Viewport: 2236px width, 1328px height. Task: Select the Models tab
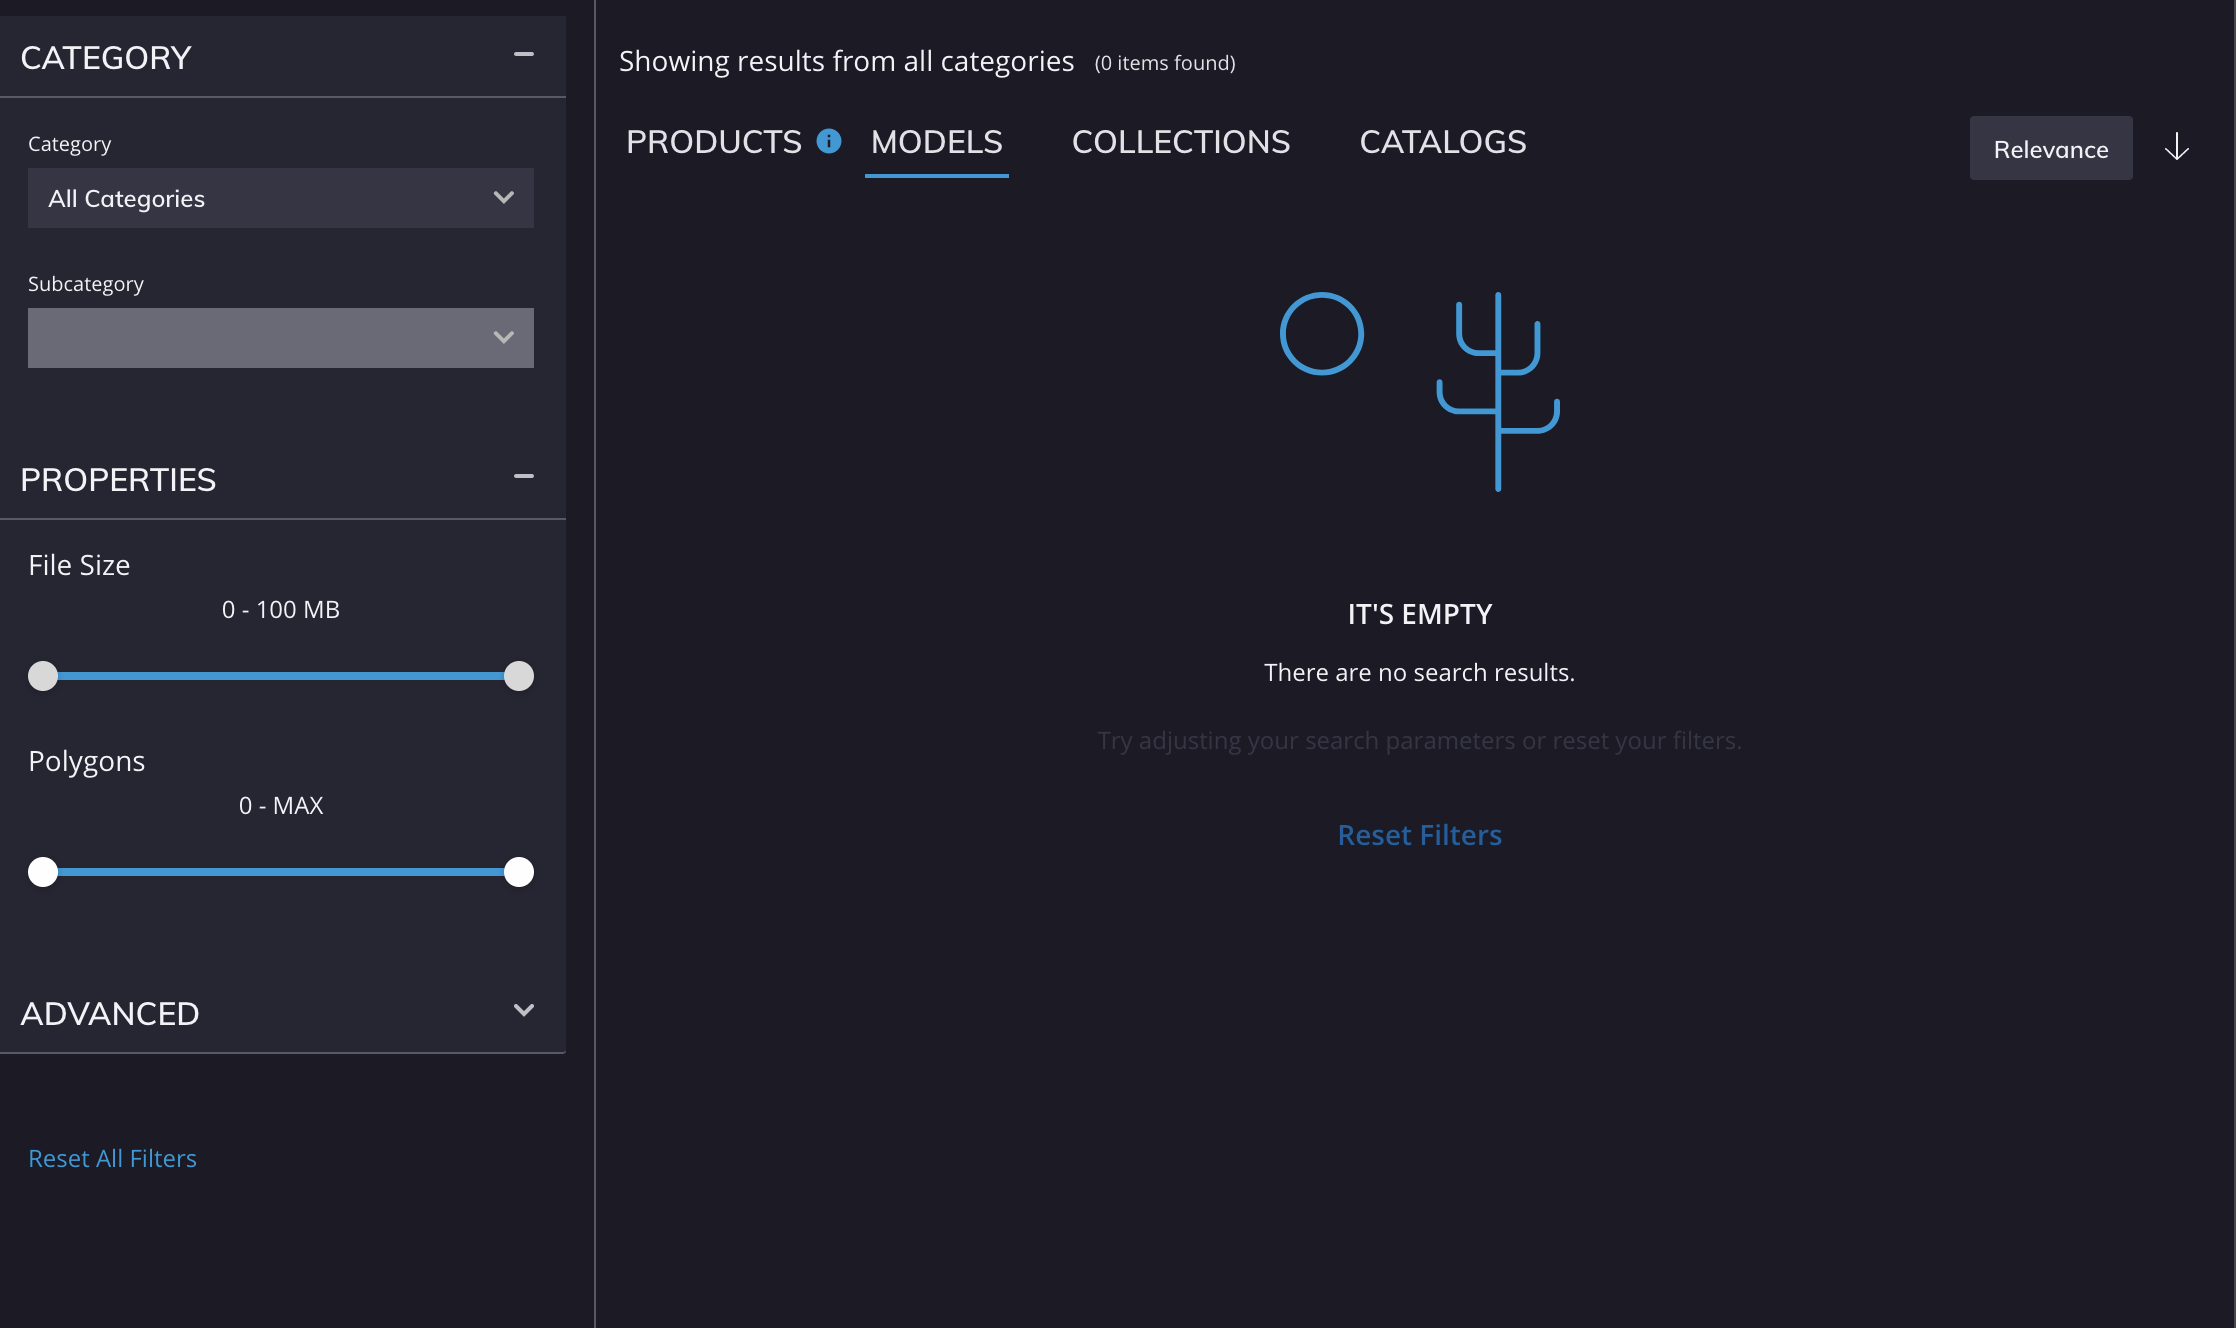(x=936, y=142)
